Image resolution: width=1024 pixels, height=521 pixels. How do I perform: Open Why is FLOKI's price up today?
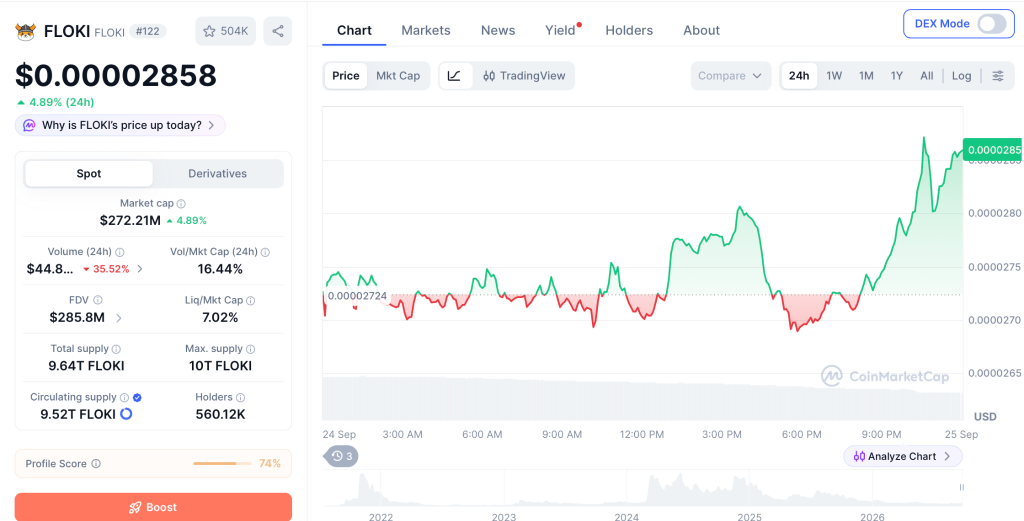(120, 125)
